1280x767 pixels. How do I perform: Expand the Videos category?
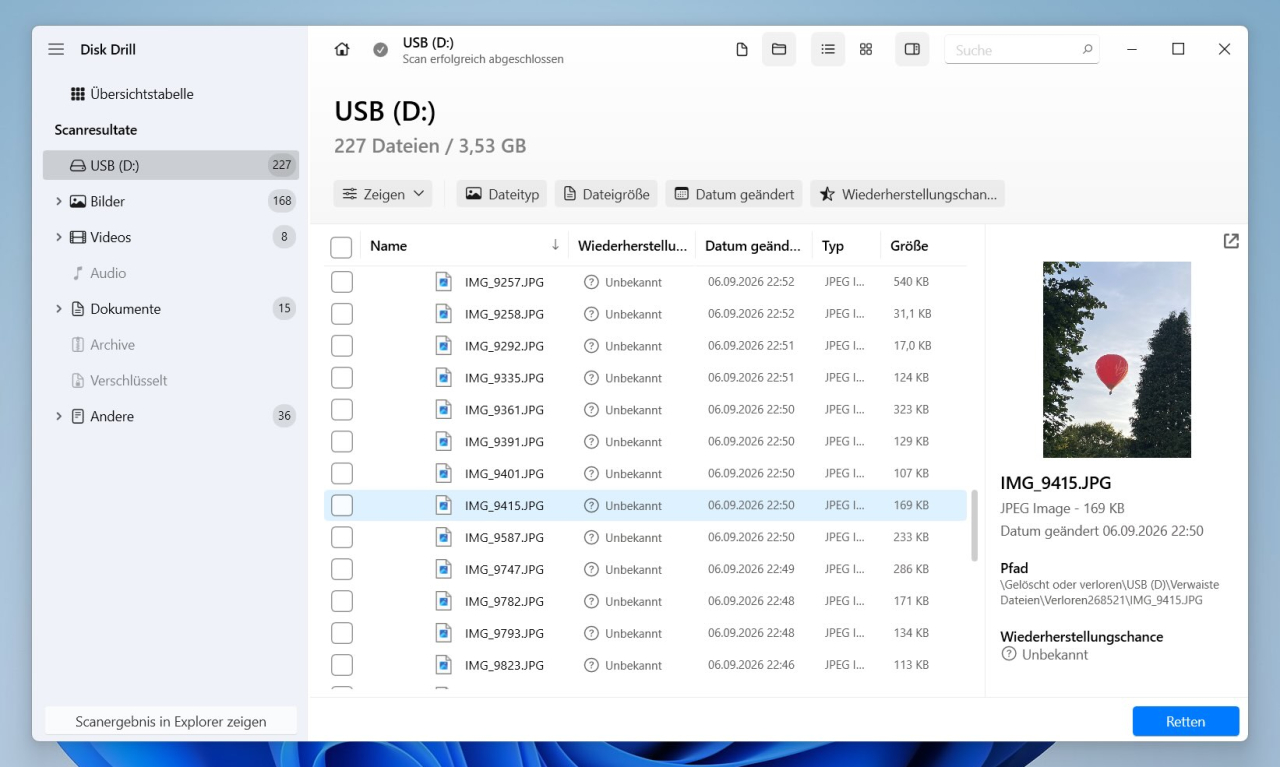(x=59, y=237)
